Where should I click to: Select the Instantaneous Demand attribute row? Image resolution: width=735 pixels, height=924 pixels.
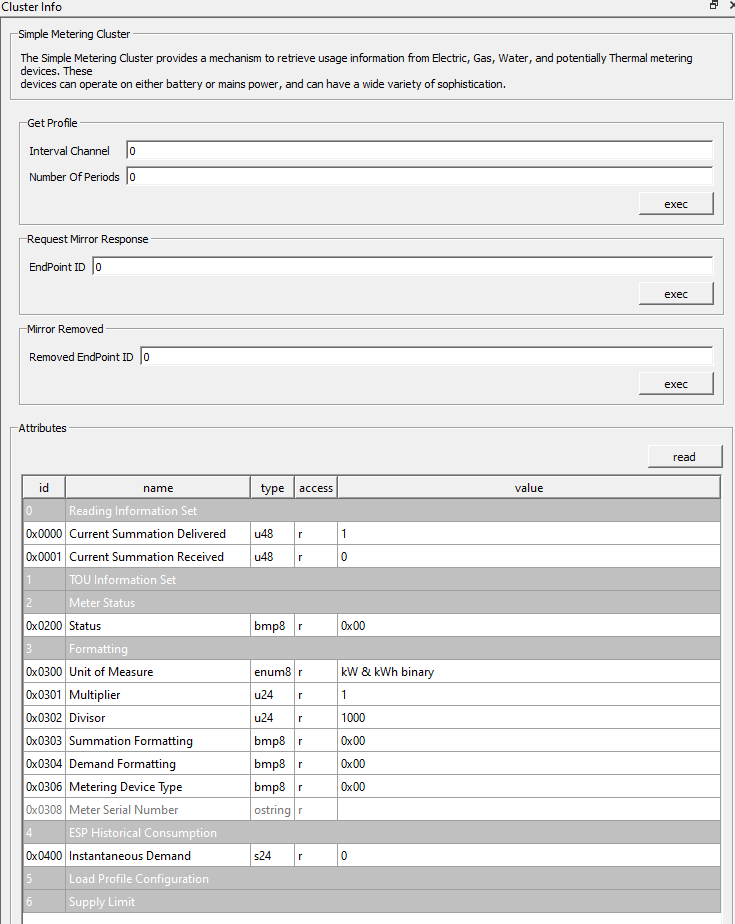click(x=157, y=855)
